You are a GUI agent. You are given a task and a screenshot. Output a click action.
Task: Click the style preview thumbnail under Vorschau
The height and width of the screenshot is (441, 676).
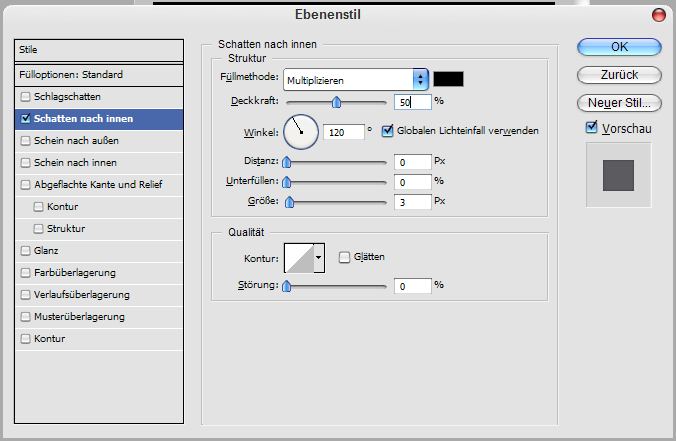click(x=618, y=175)
